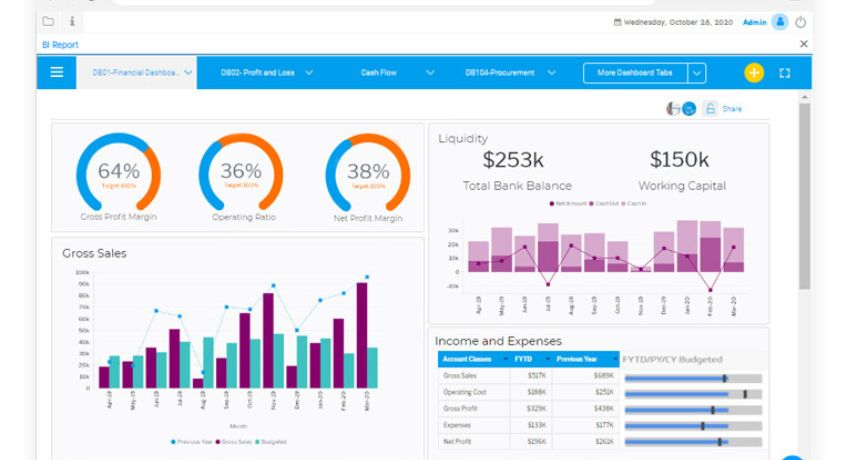Click the vertical scrollbar on right

click(804, 200)
